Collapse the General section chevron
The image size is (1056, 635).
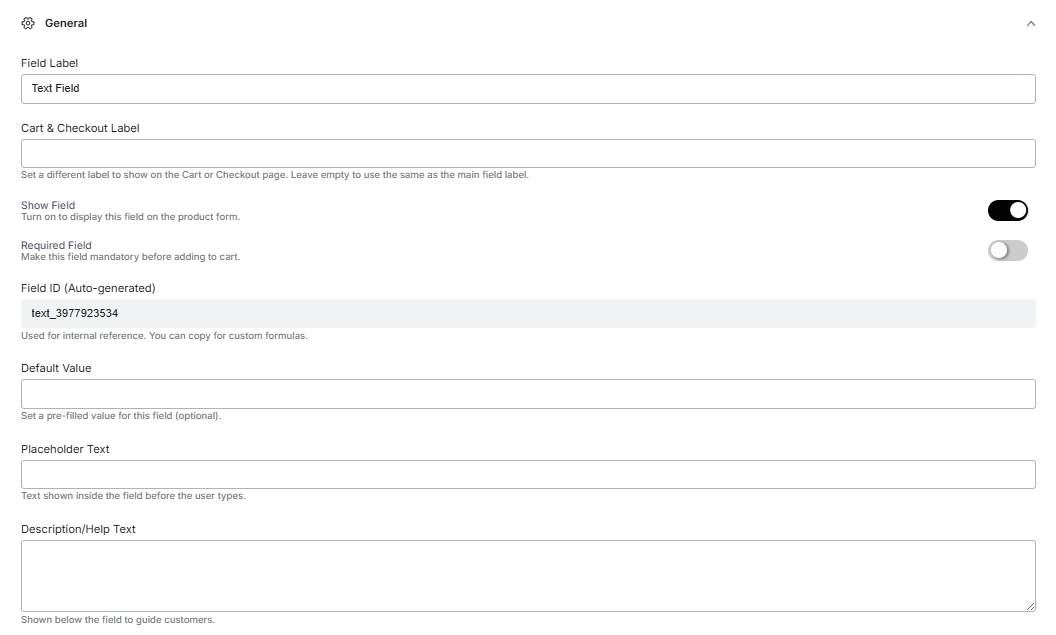coord(1030,24)
